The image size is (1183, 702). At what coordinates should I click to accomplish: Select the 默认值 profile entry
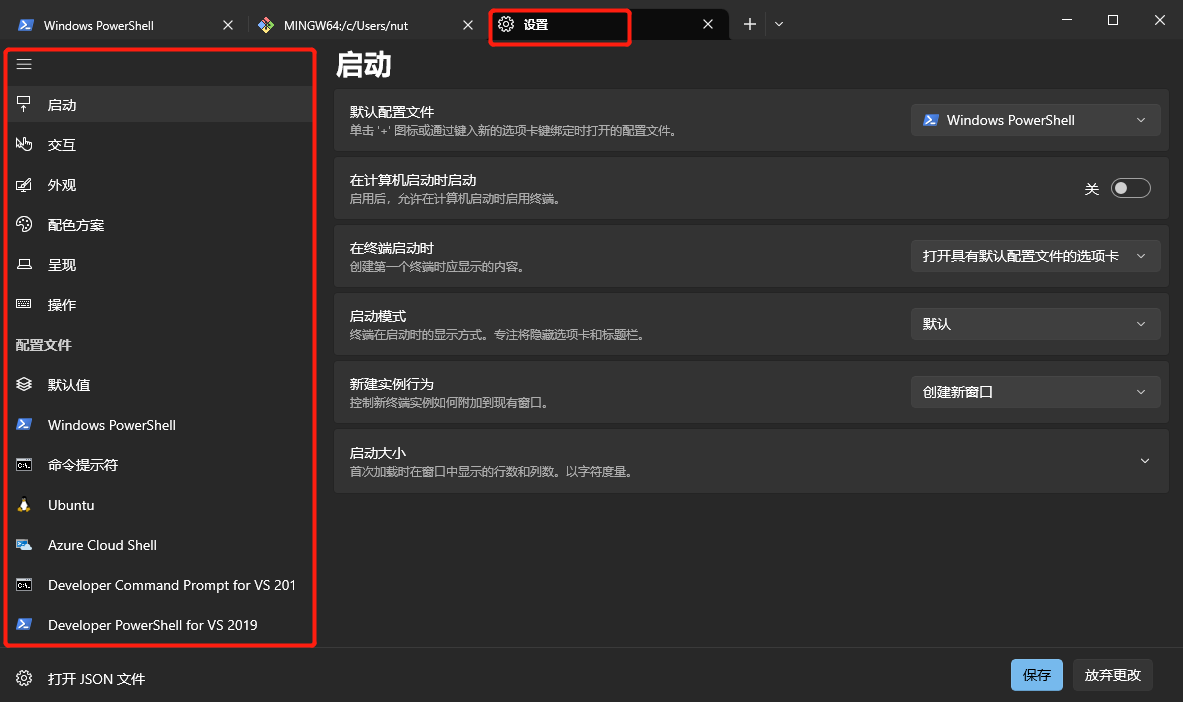tap(160, 384)
